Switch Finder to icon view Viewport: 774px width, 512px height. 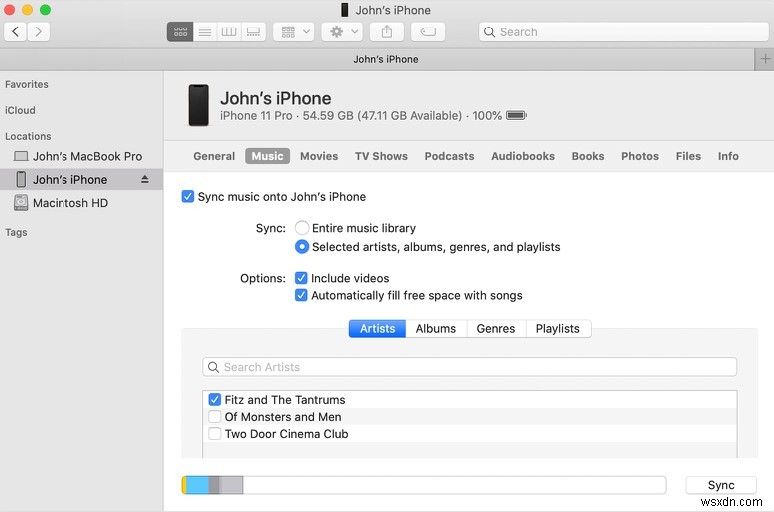[x=180, y=32]
